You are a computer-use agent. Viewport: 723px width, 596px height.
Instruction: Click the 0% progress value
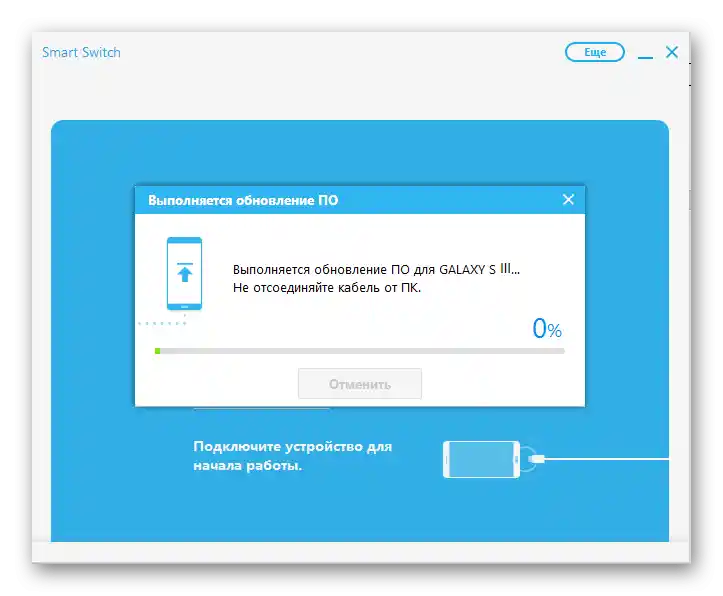(x=547, y=329)
